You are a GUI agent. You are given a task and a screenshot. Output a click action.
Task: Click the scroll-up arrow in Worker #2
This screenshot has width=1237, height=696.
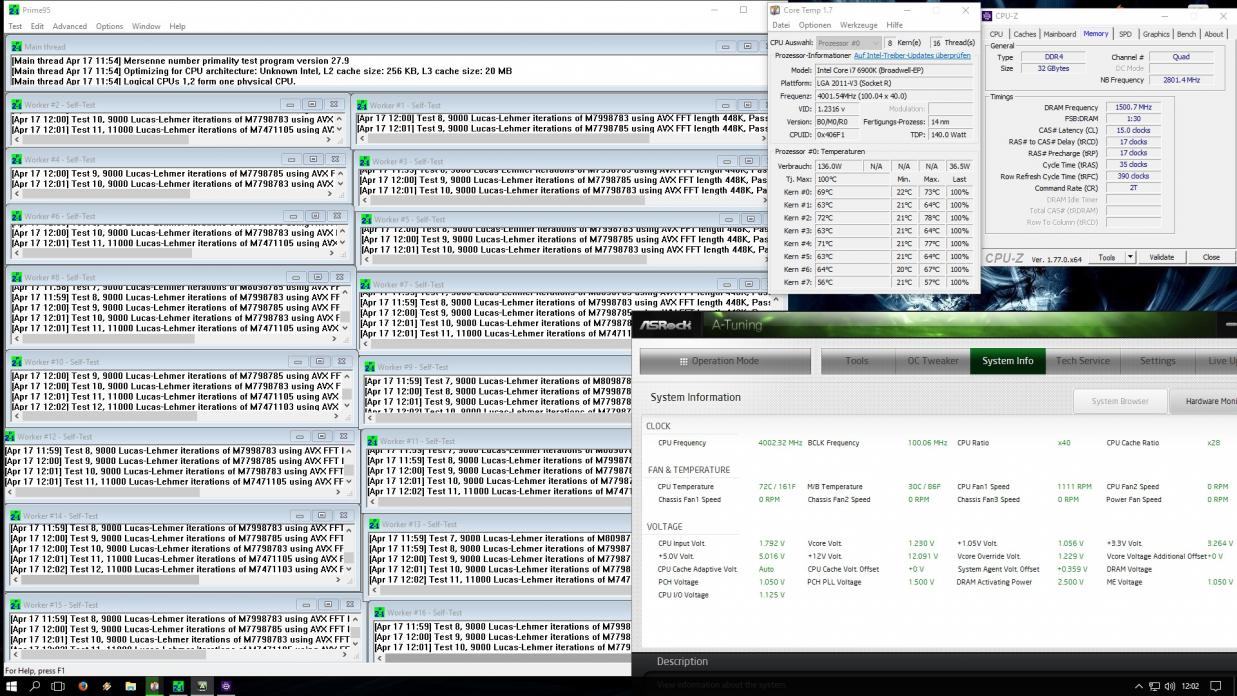tap(339, 118)
